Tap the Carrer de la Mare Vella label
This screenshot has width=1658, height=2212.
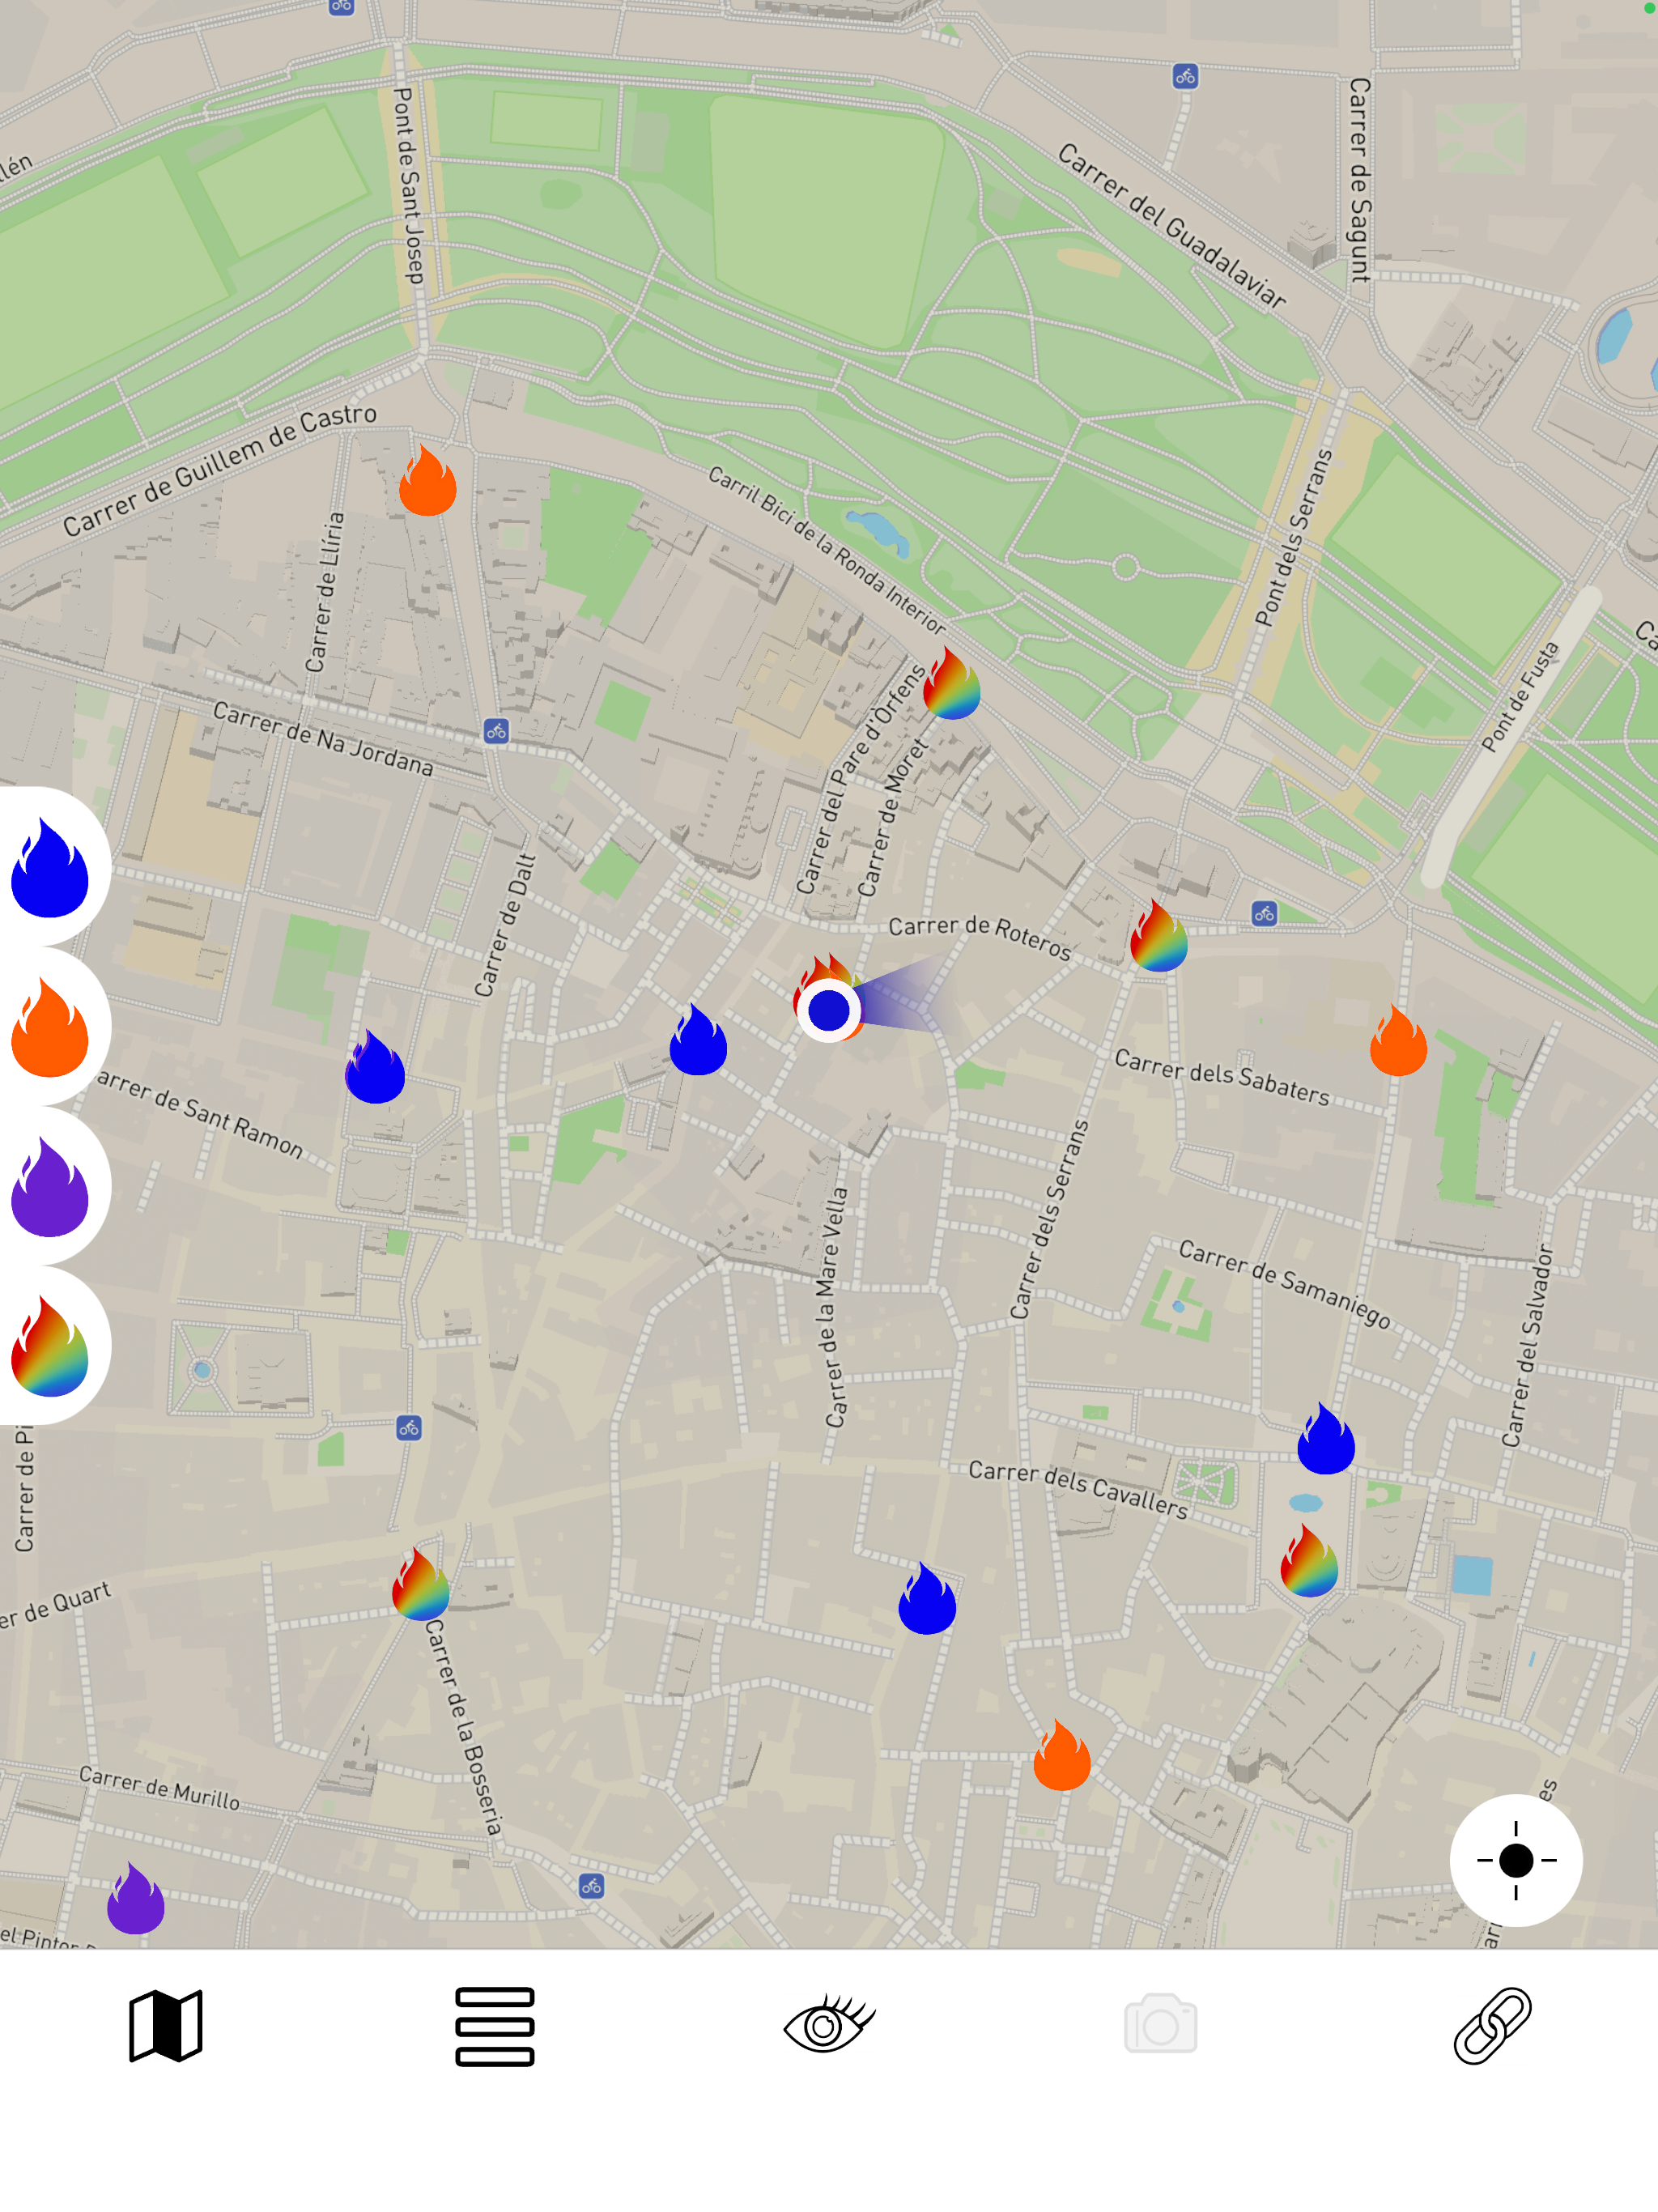click(x=836, y=1307)
